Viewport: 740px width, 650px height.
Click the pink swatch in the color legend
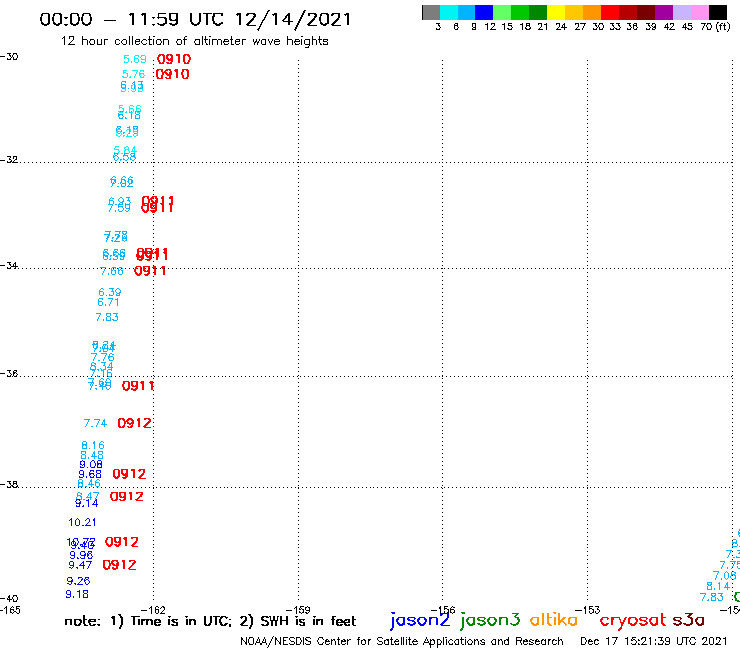tap(700, 12)
